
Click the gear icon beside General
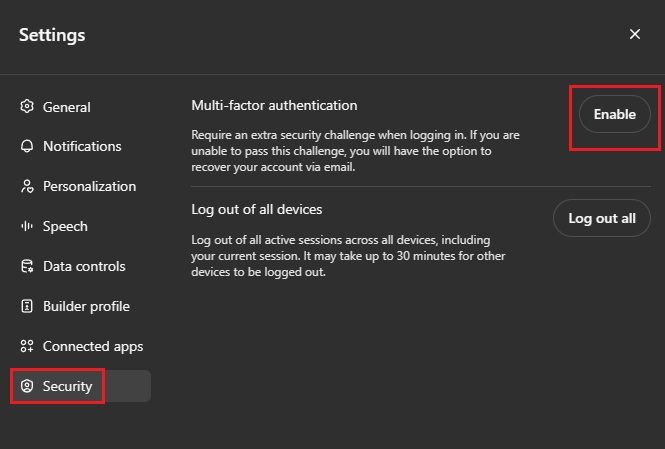[x=27, y=107]
